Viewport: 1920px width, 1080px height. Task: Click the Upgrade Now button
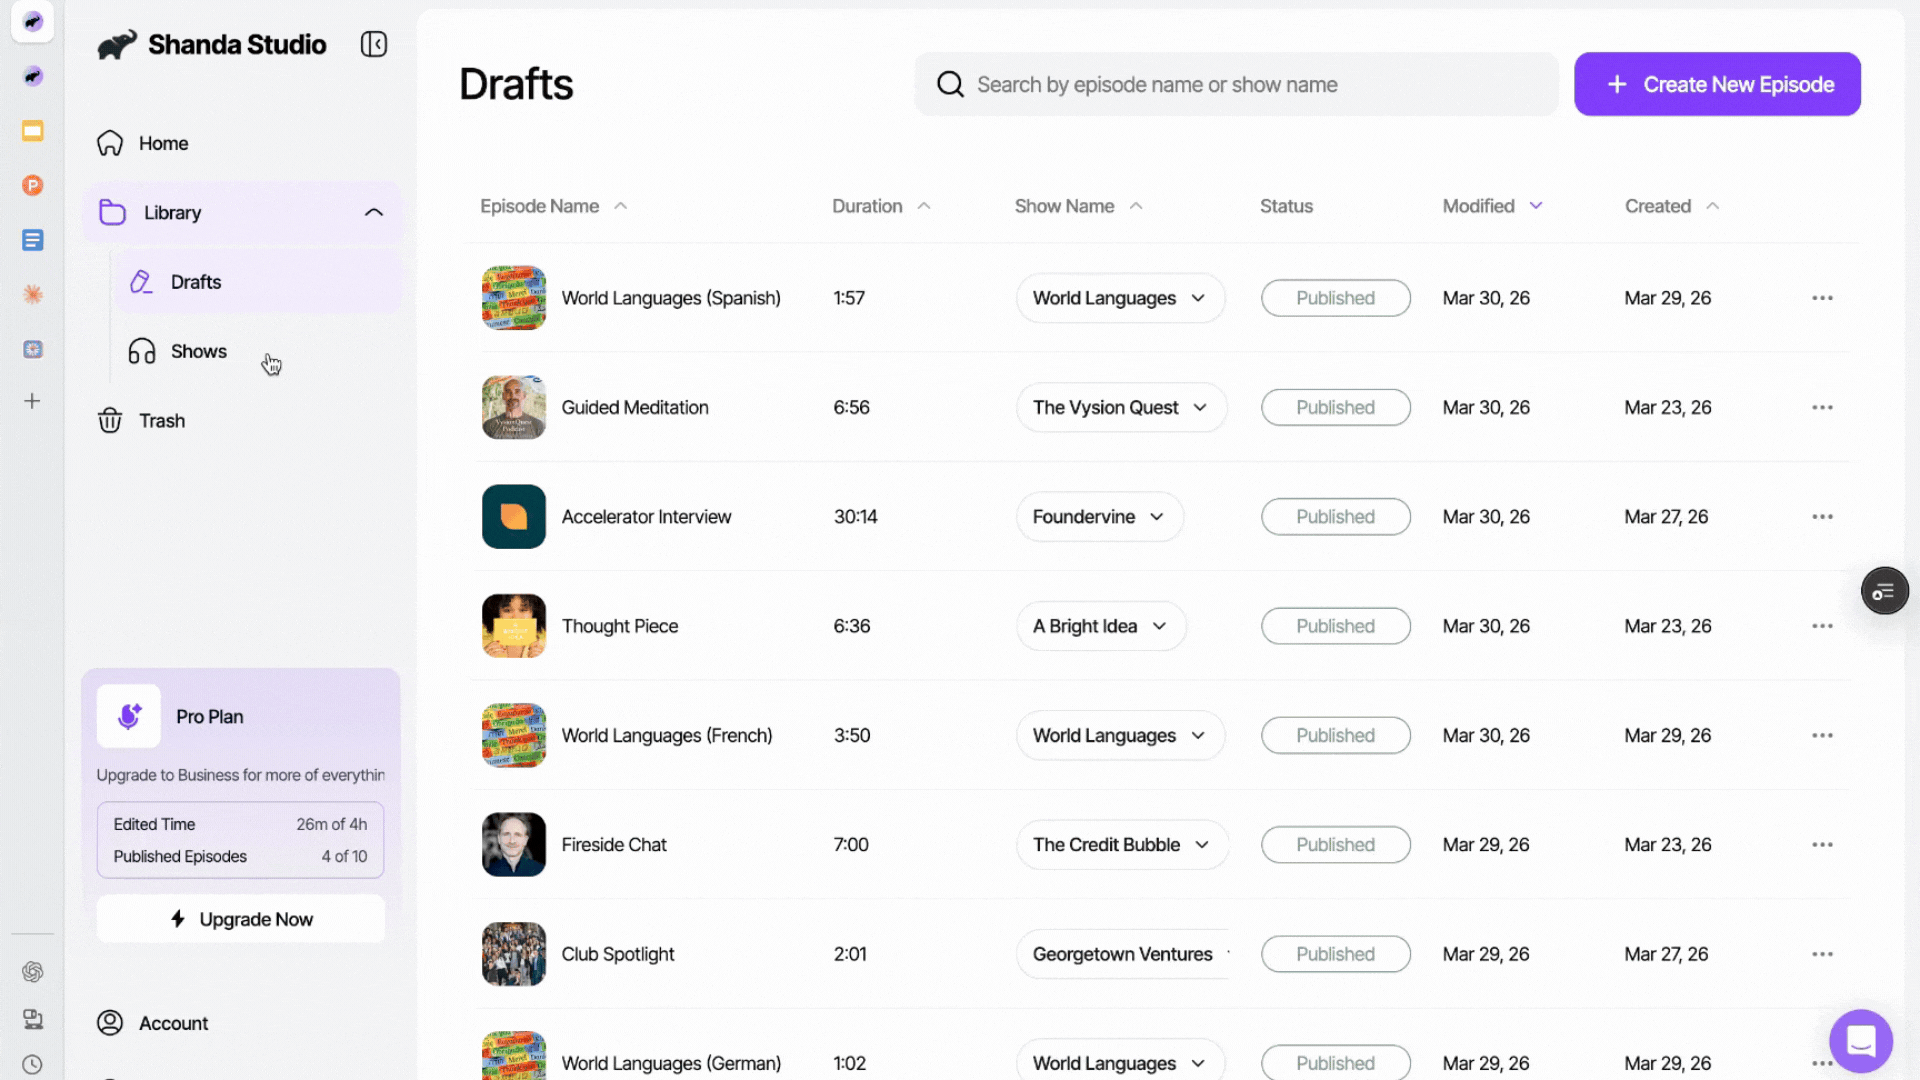(241, 919)
